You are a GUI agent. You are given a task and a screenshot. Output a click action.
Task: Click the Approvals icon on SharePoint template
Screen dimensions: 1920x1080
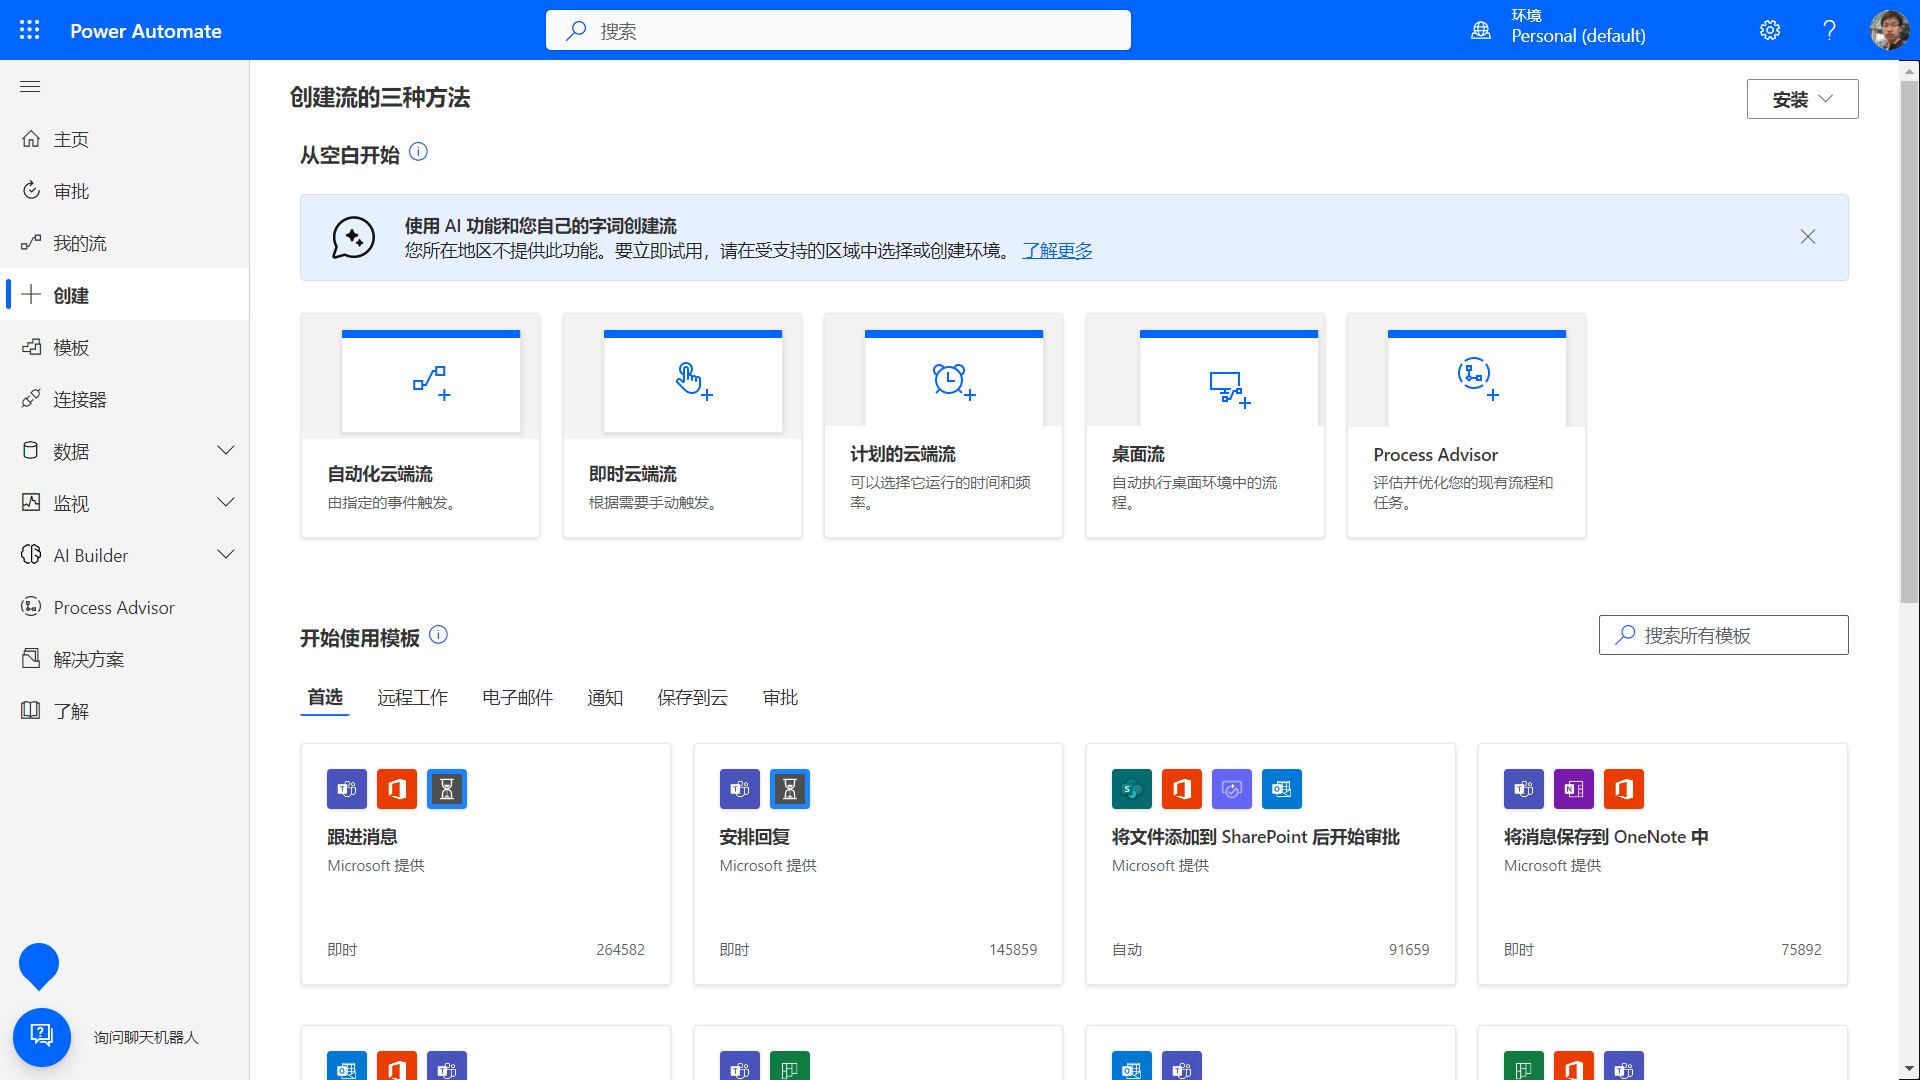click(x=1232, y=789)
